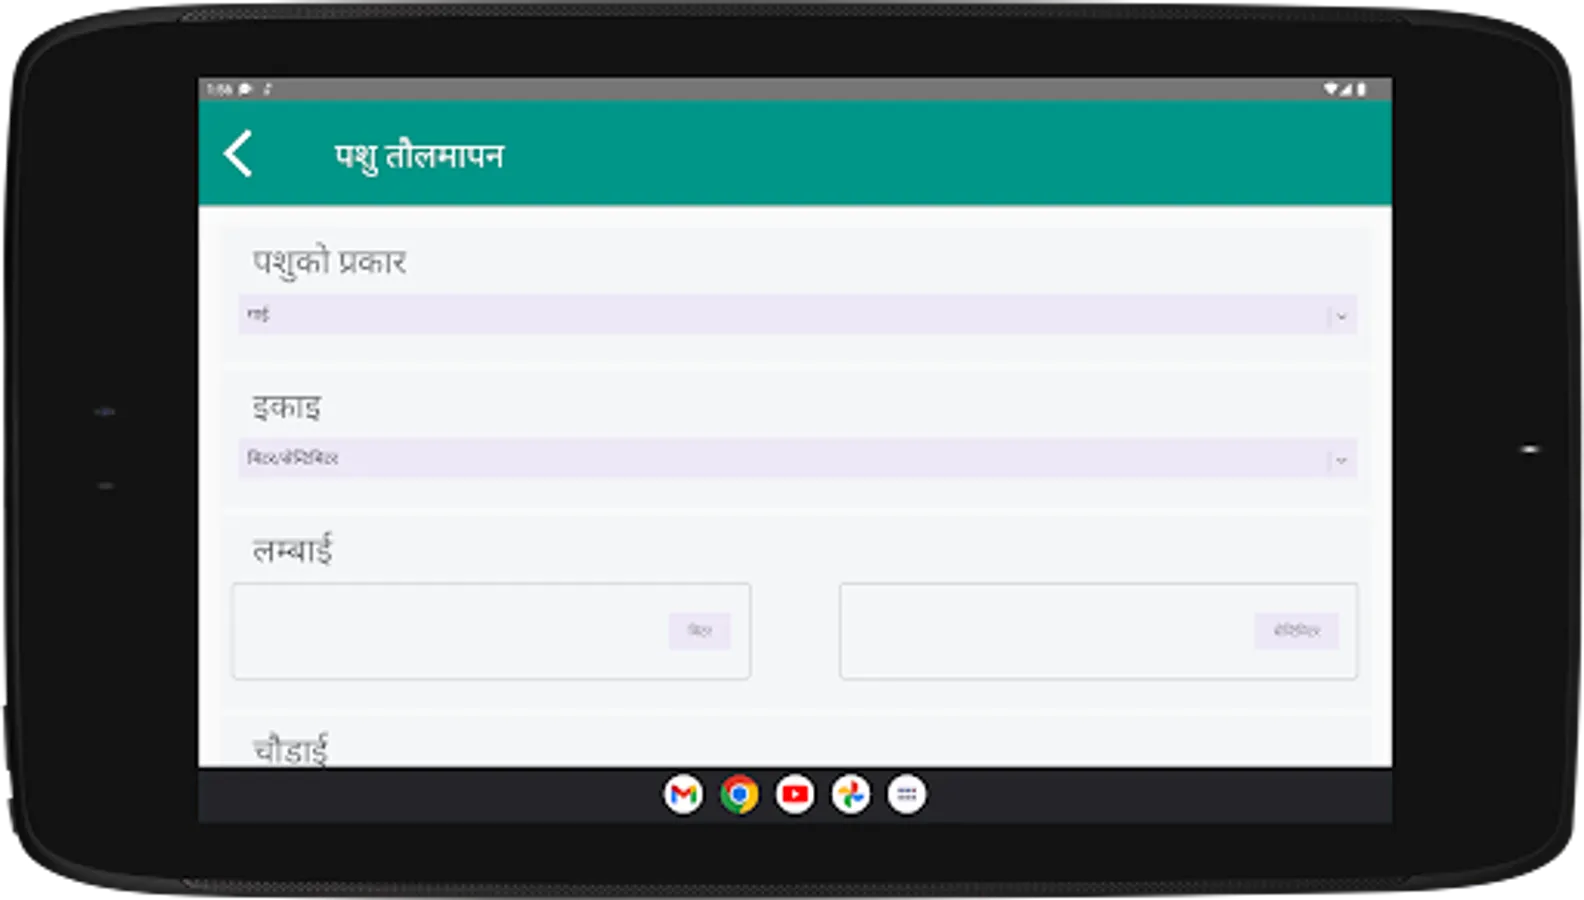Screen dimensions: 1584x900
Task: Tap the notification icon in the status bar
Action: (245, 89)
